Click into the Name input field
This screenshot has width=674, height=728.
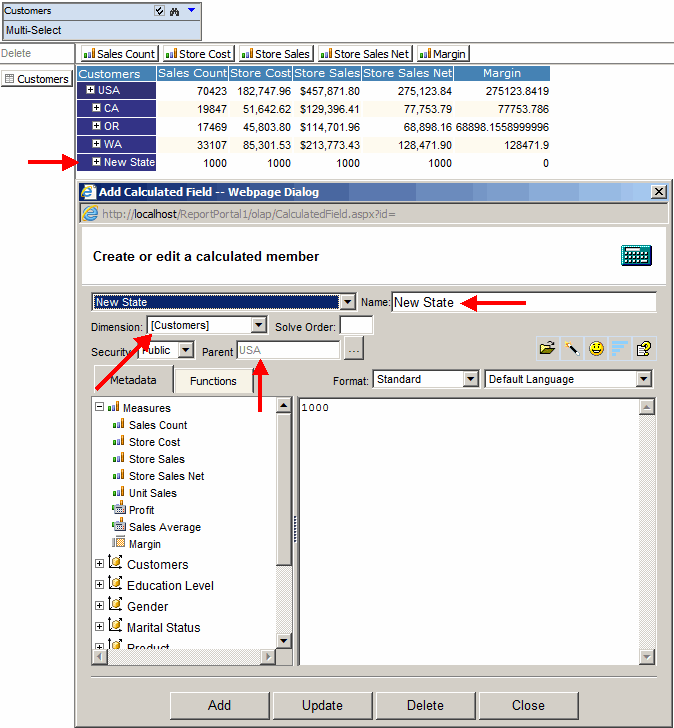524,302
